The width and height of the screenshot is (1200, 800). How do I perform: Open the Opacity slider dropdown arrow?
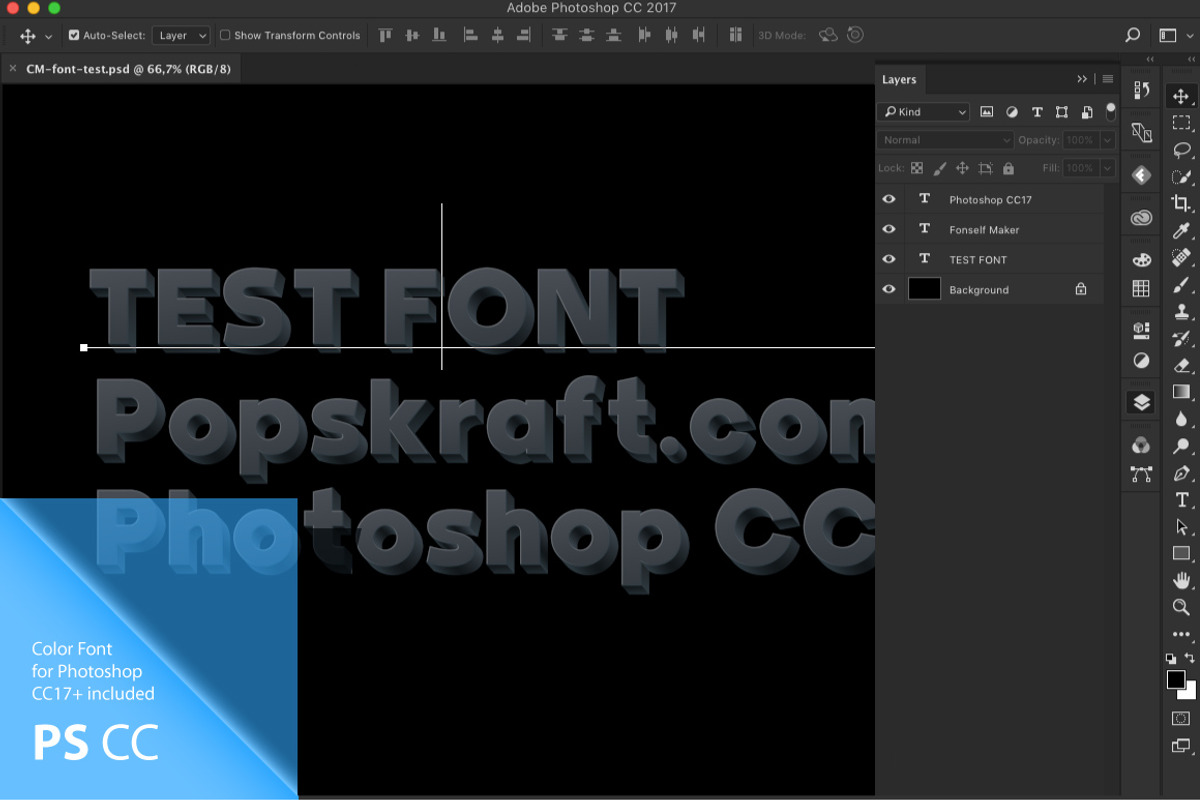click(x=1108, y=140)
